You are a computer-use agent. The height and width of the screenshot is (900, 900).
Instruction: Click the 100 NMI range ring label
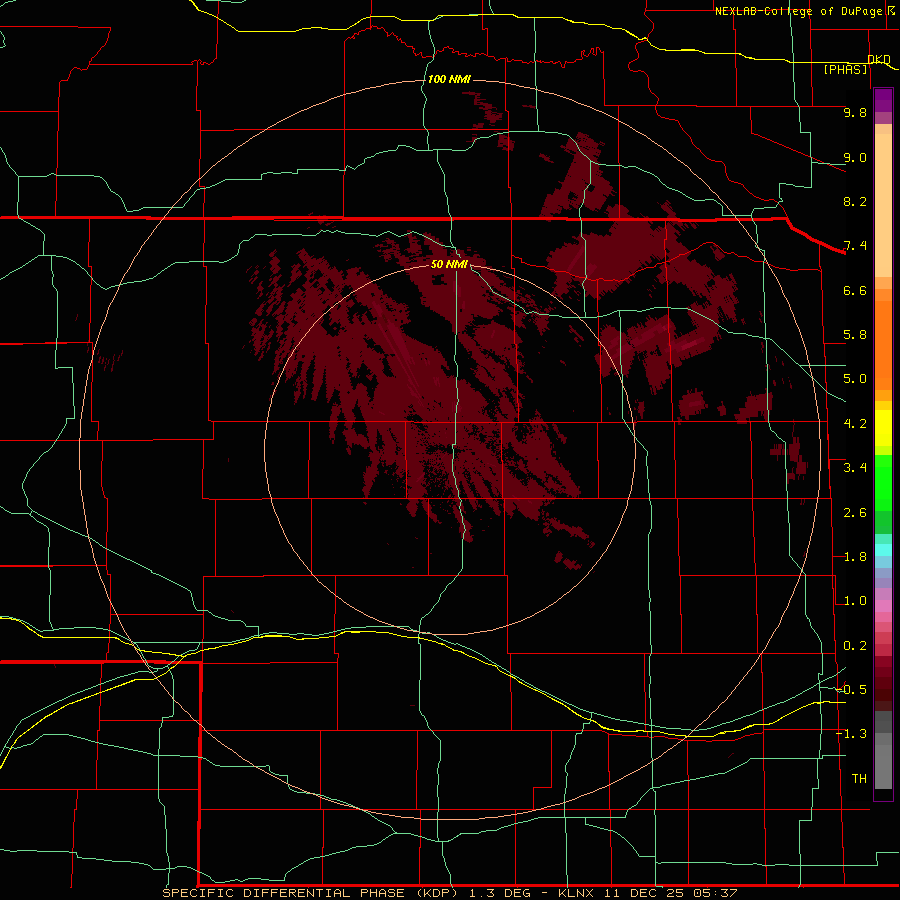(x=449, y=79)
